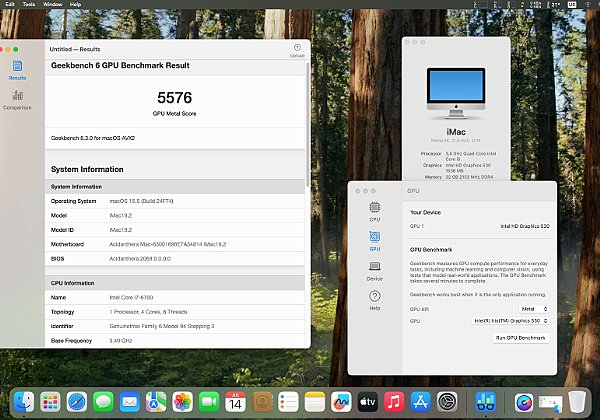This screenshot has height=420, width=600.
Task: Open the Trash in the dock
Action: click(x=577, y=401)
